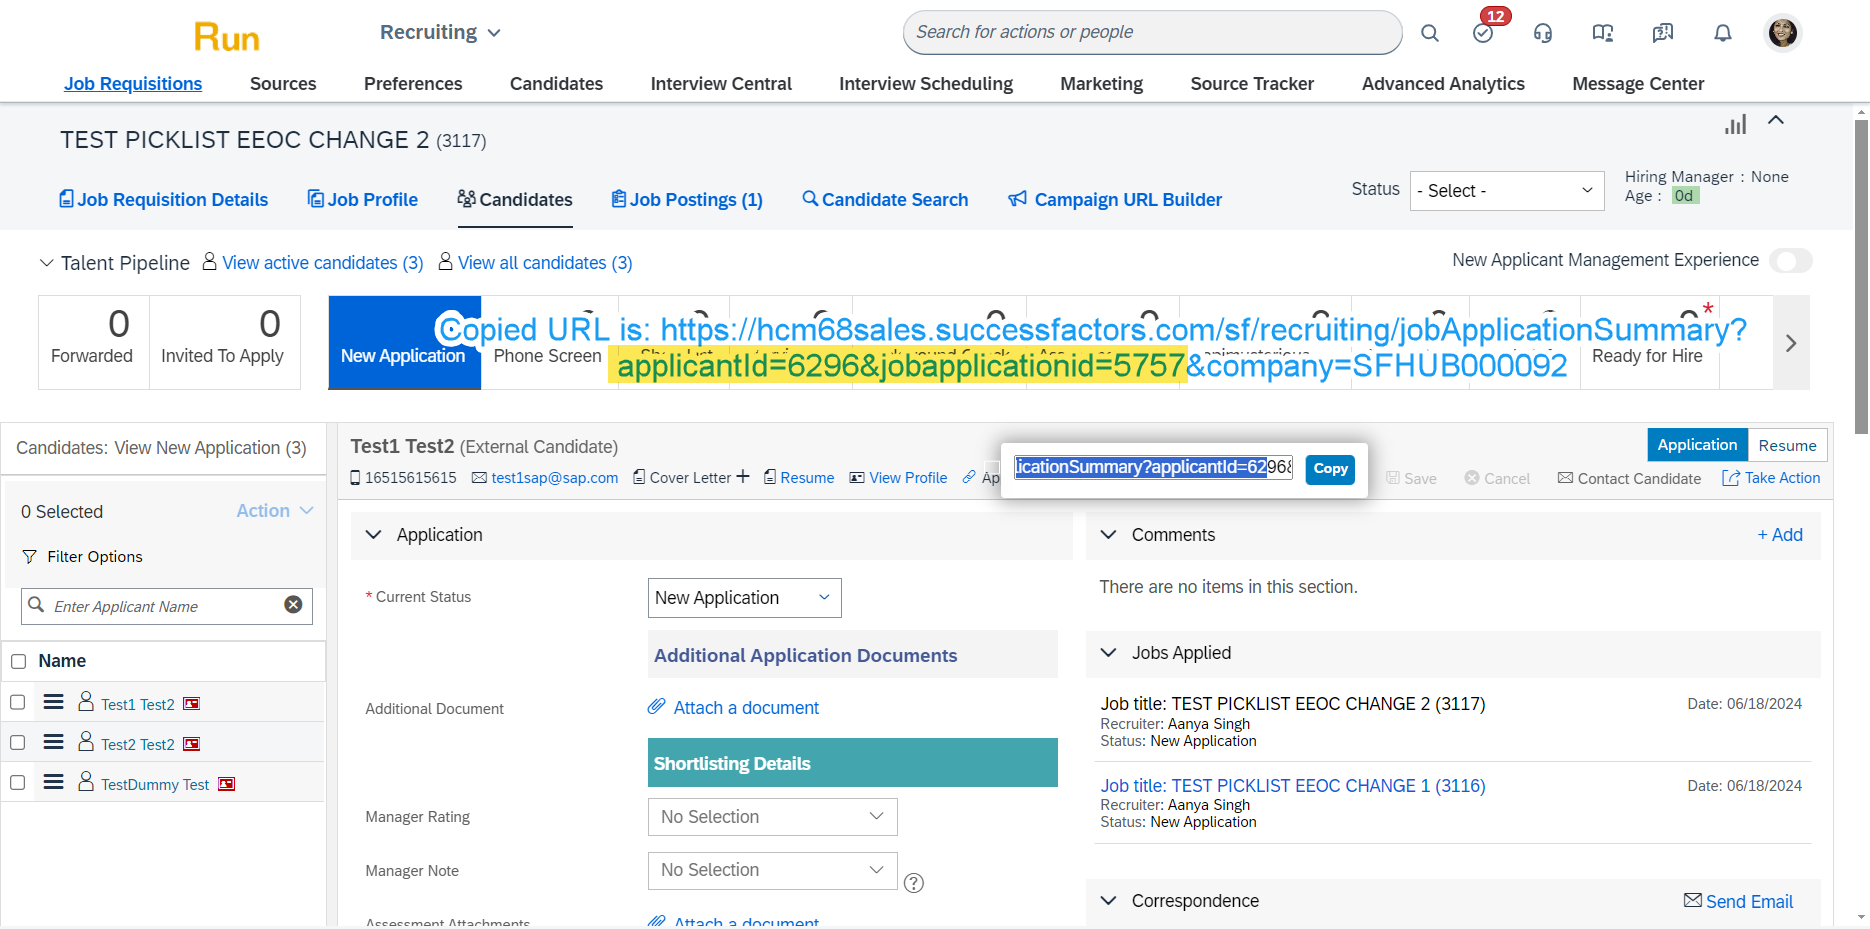Open the row menu for TestDummy Test
Image resolution: width=1870 pixels, height=929 pixels.
coord(54,782)
